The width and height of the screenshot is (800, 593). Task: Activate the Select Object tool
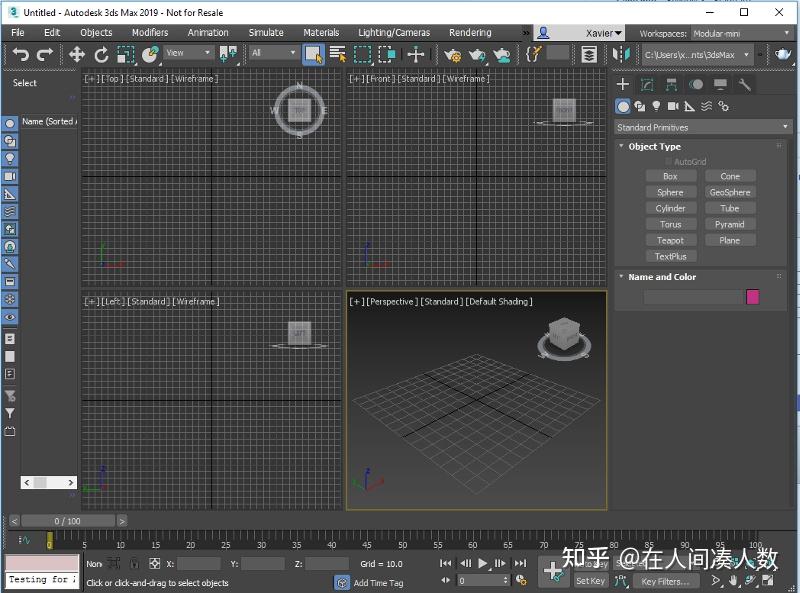[313, 54]
